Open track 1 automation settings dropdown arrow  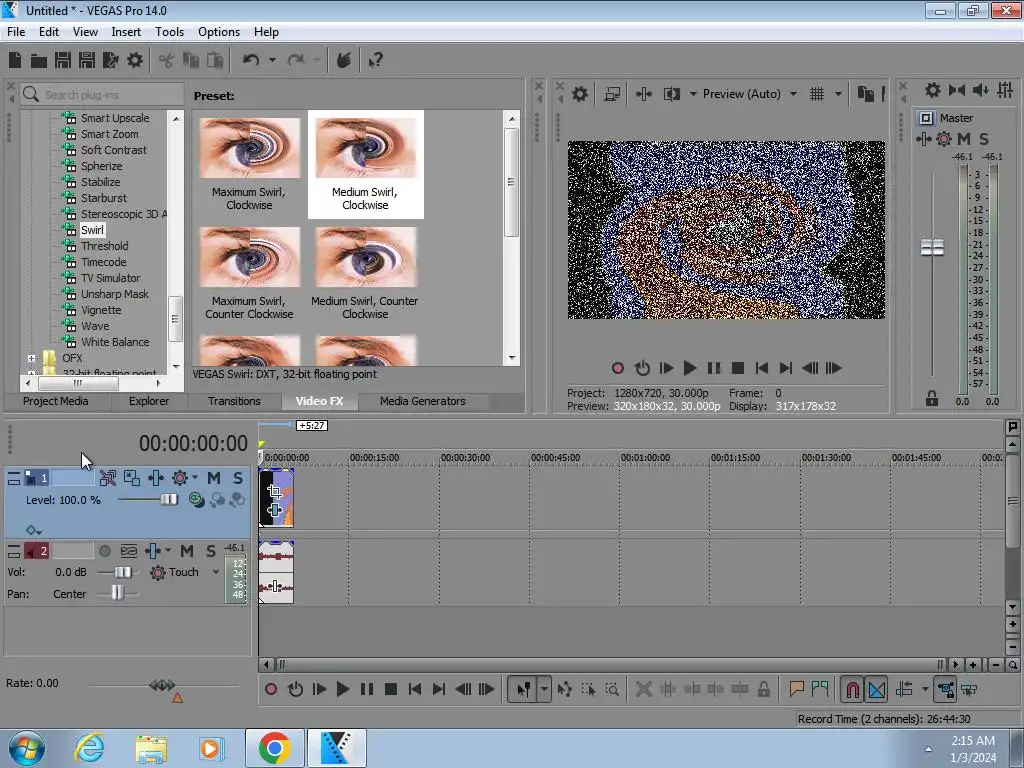tap(195, 478)
